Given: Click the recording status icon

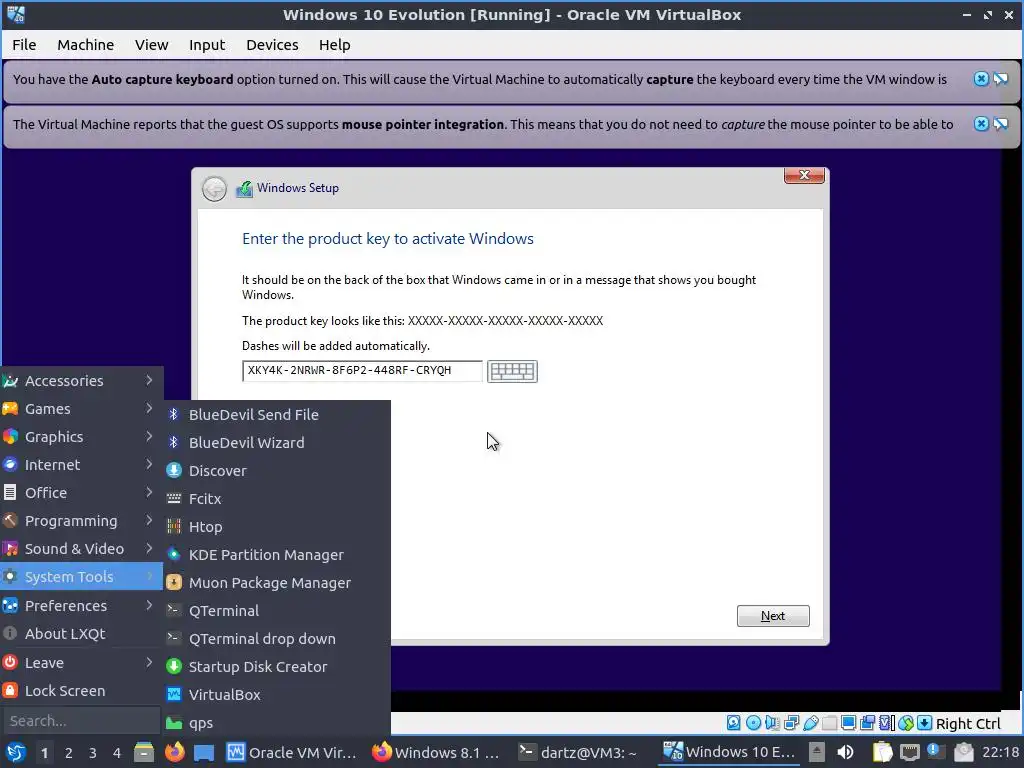Looking at the screenshot, I should point(867,723).
